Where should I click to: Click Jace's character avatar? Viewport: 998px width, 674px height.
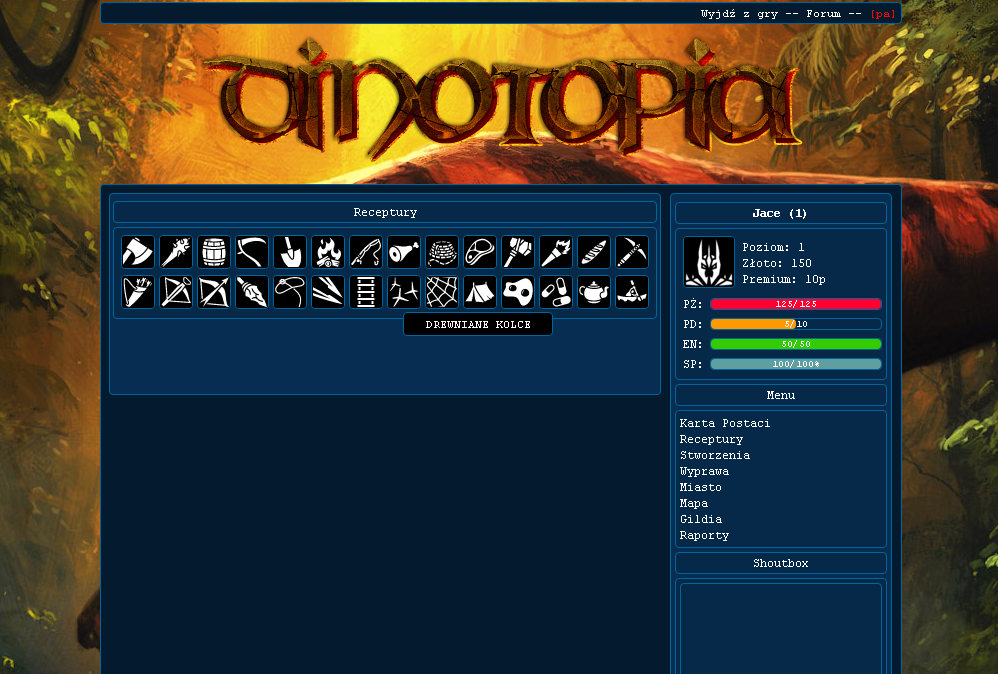point(708,262)
